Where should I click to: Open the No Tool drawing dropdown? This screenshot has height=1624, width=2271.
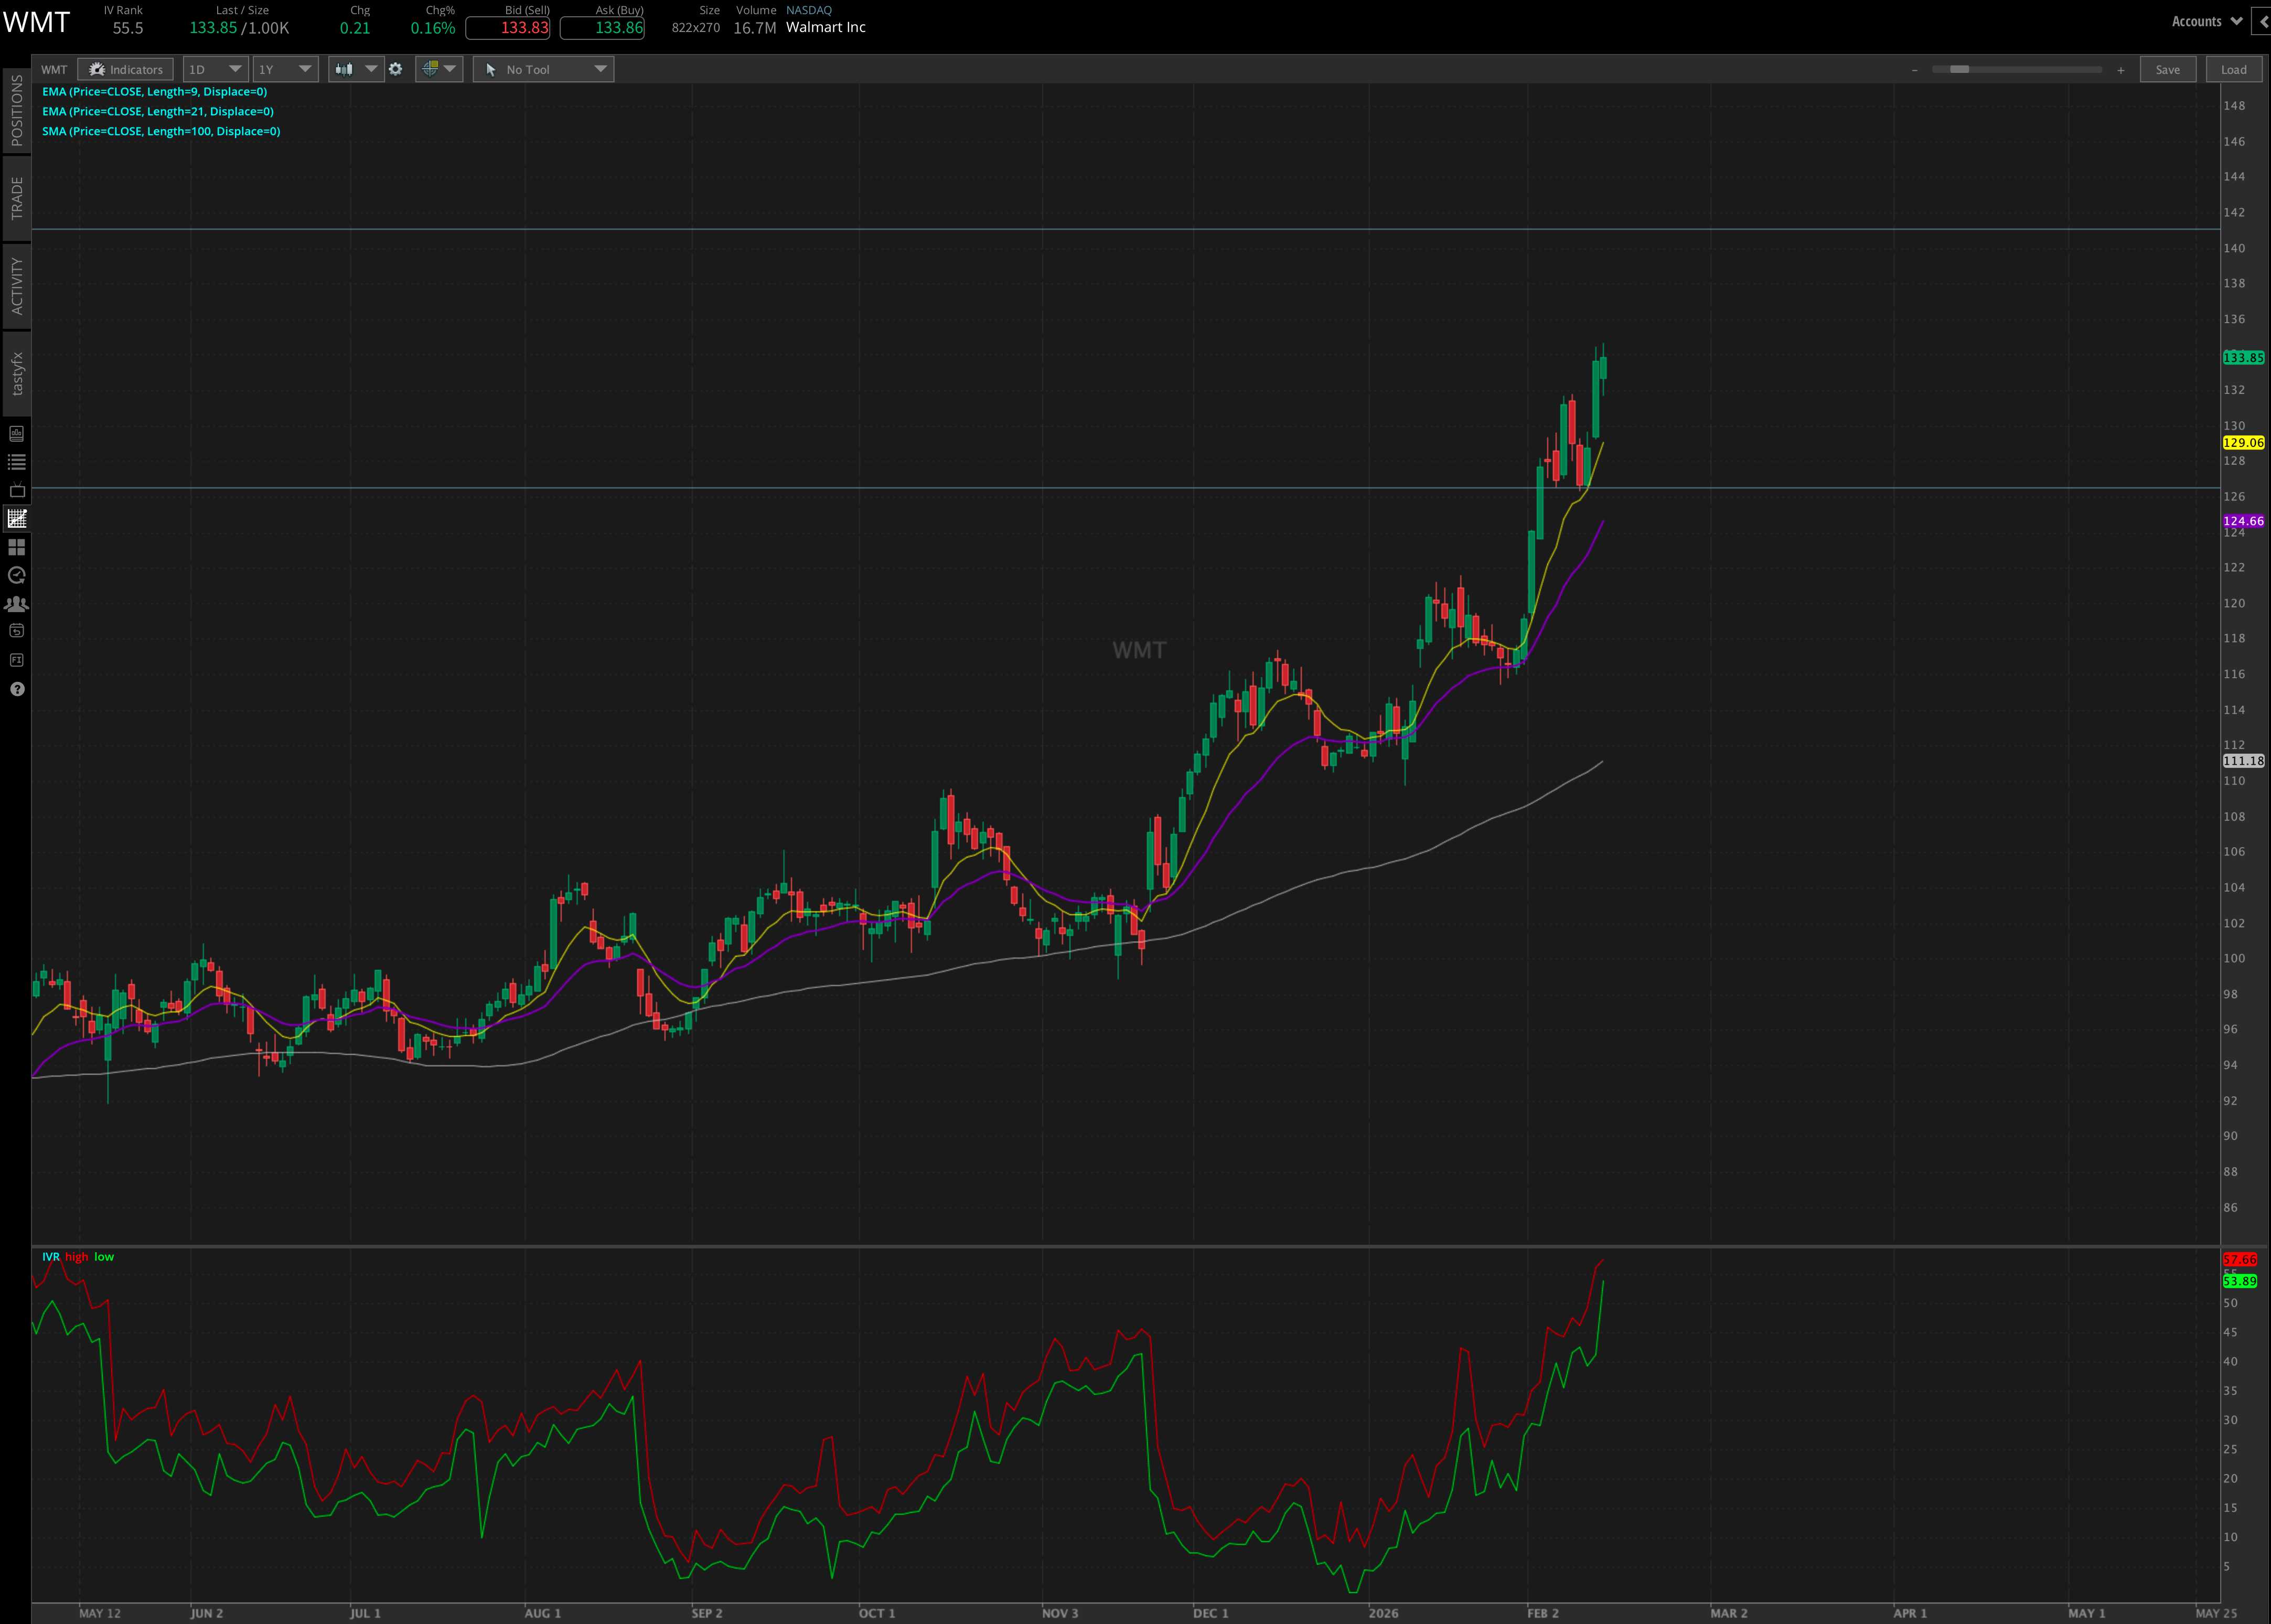543,69
